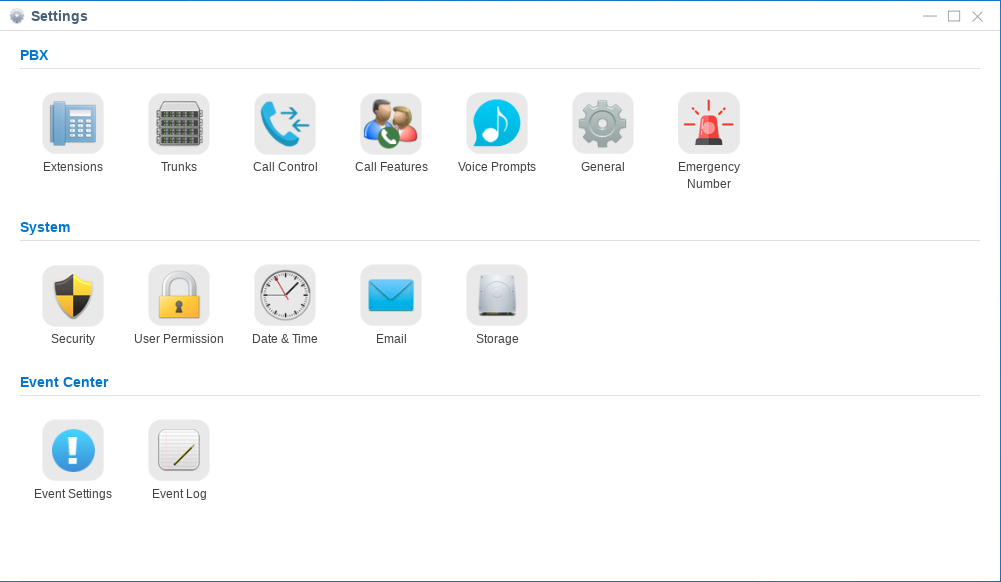
Task: Click the System section heading
Action: [45, 227]
